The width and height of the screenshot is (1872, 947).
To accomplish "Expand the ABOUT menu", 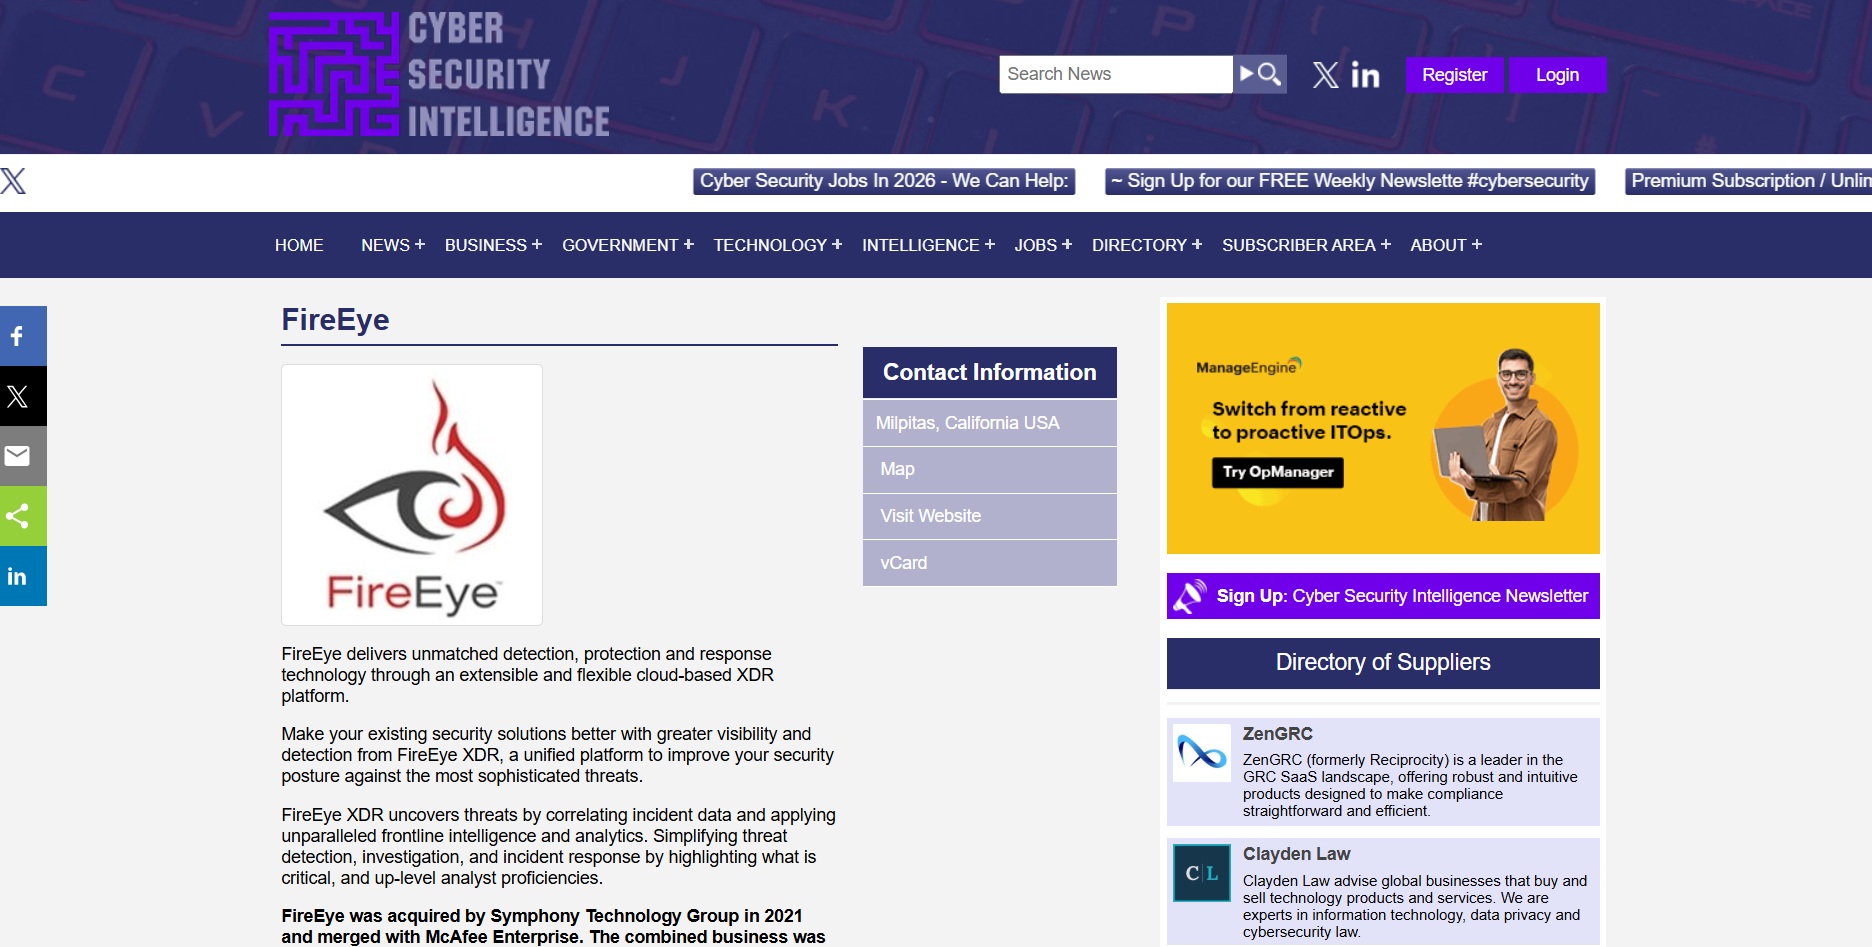I will point(1446,245).
